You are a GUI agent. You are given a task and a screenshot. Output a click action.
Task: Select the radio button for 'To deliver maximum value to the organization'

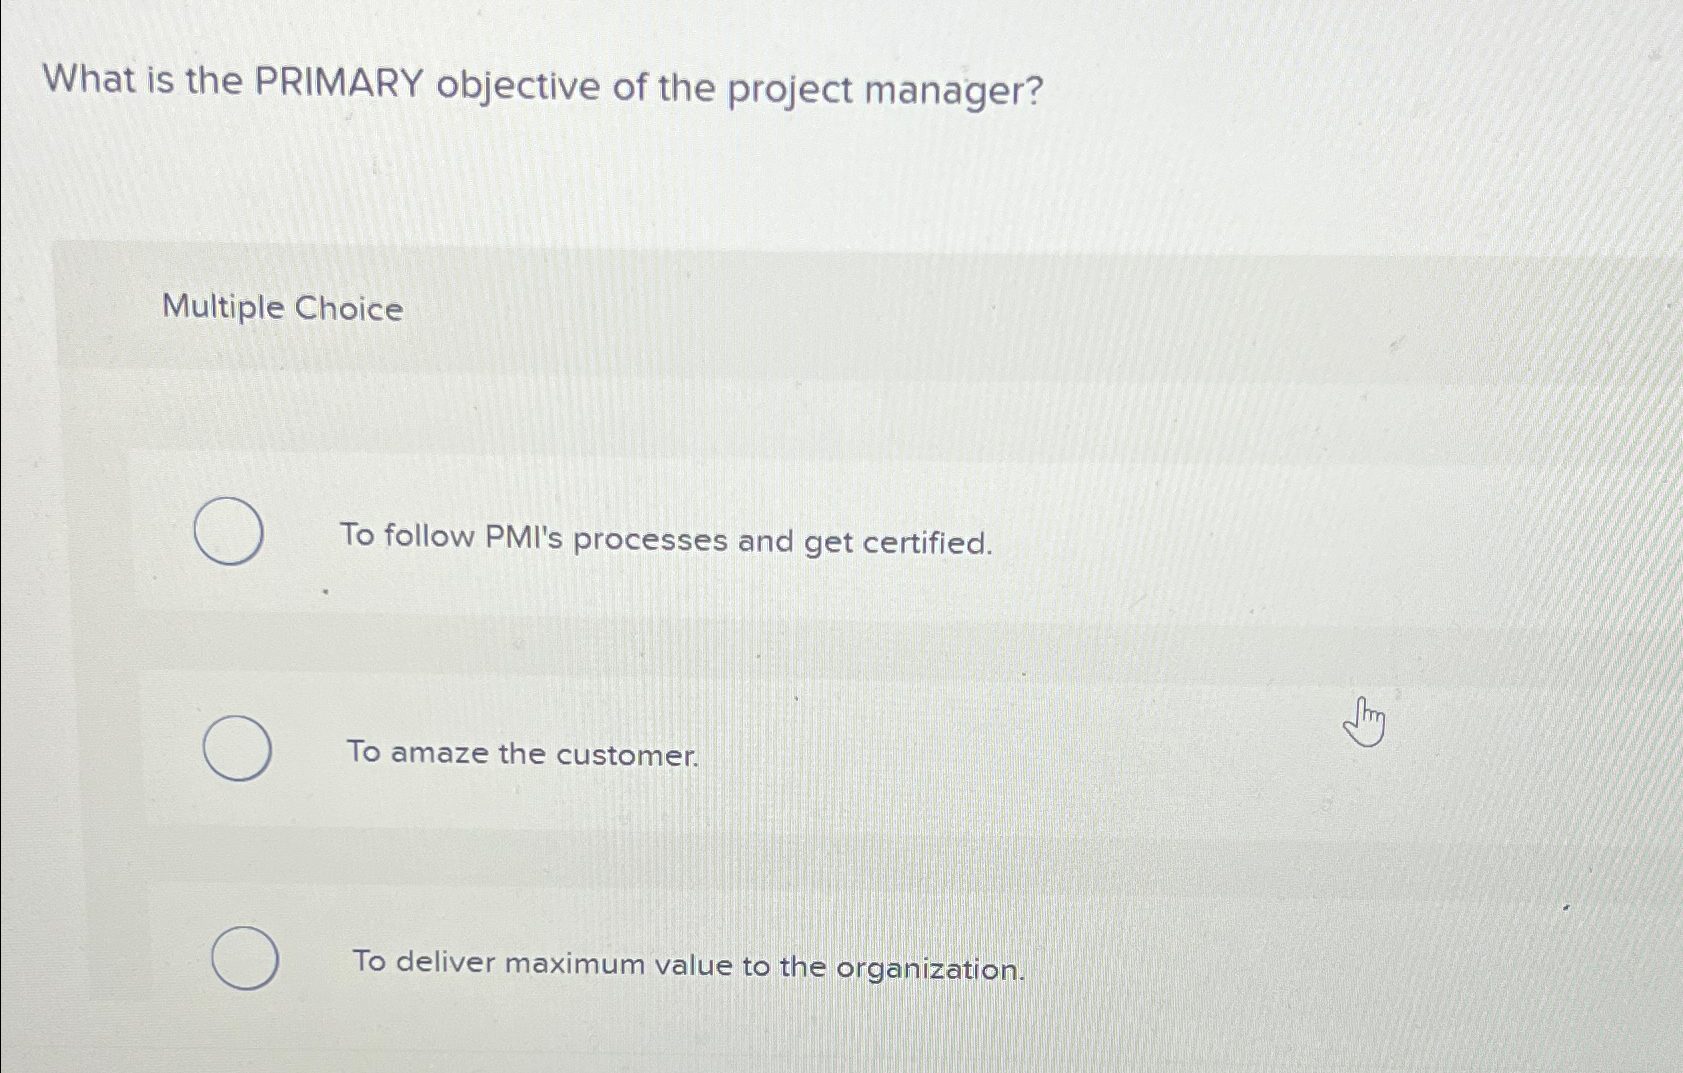point(246,960)
